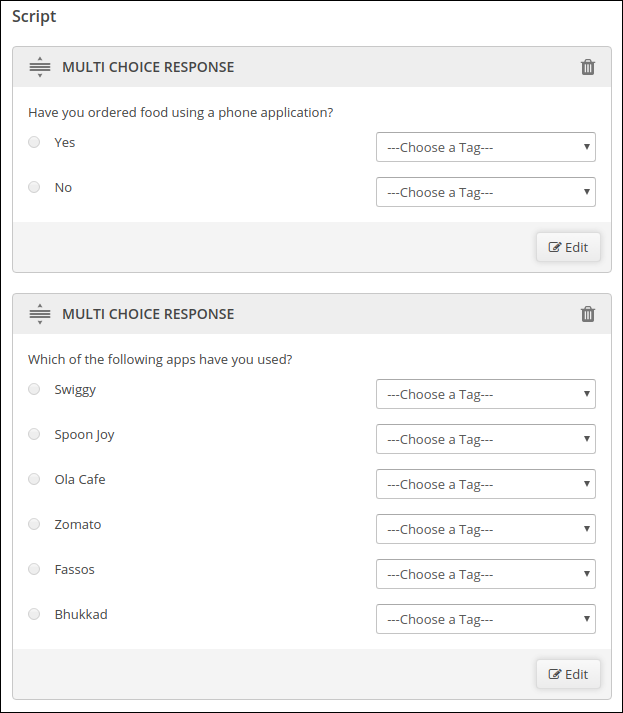Expand the Choose a Tag dropdown for Swiggy
Image resolution: width=623 pixels, height=713 pixels.
pos(486,394)
